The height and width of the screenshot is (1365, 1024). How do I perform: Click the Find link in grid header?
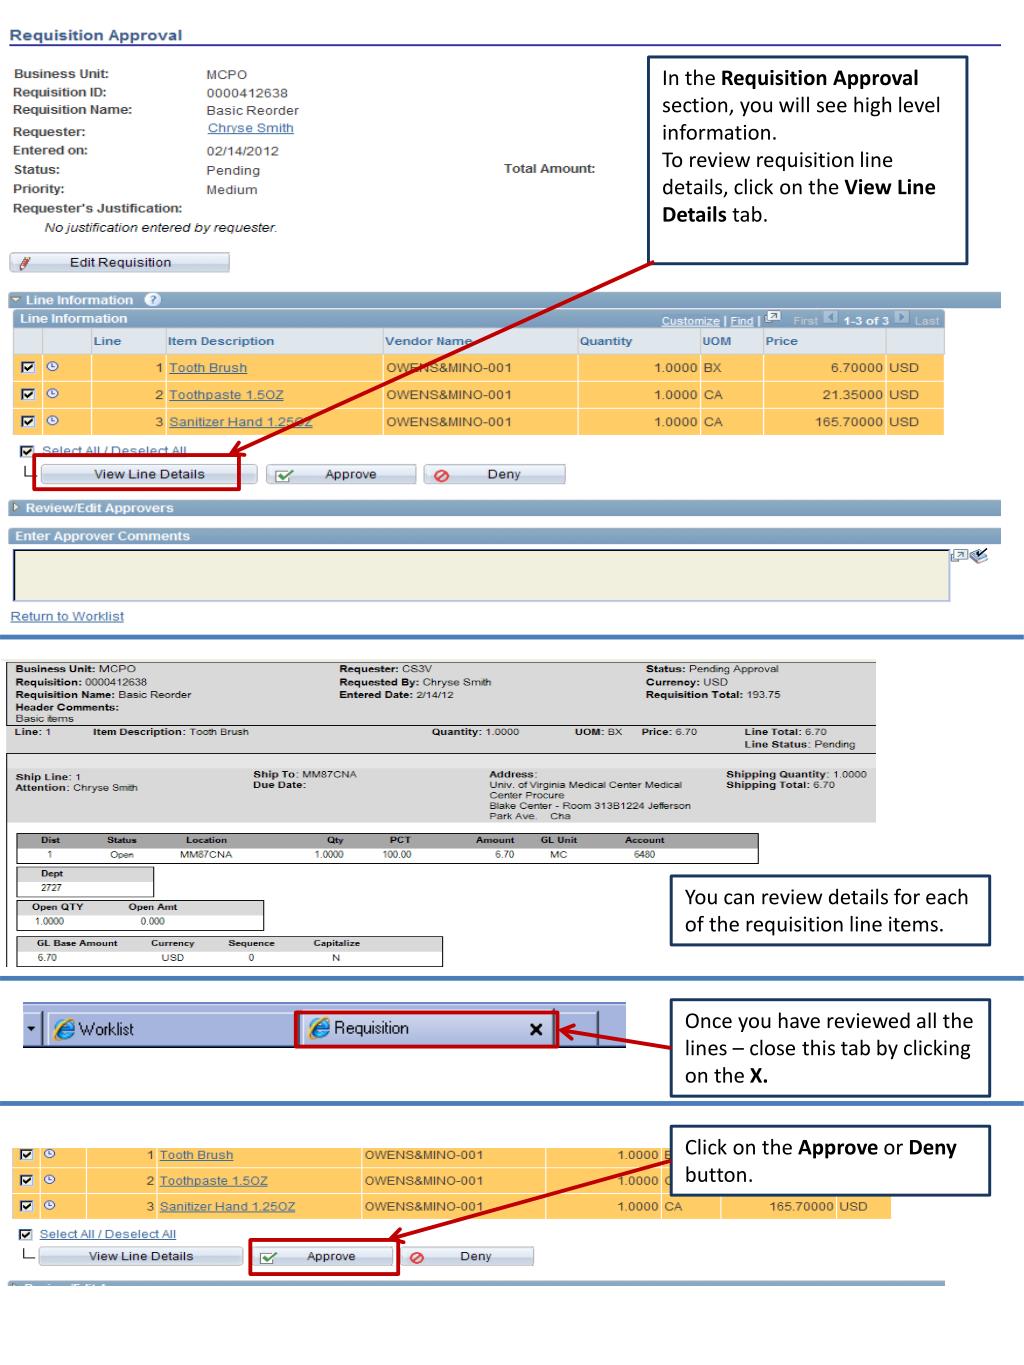point(741,321)
